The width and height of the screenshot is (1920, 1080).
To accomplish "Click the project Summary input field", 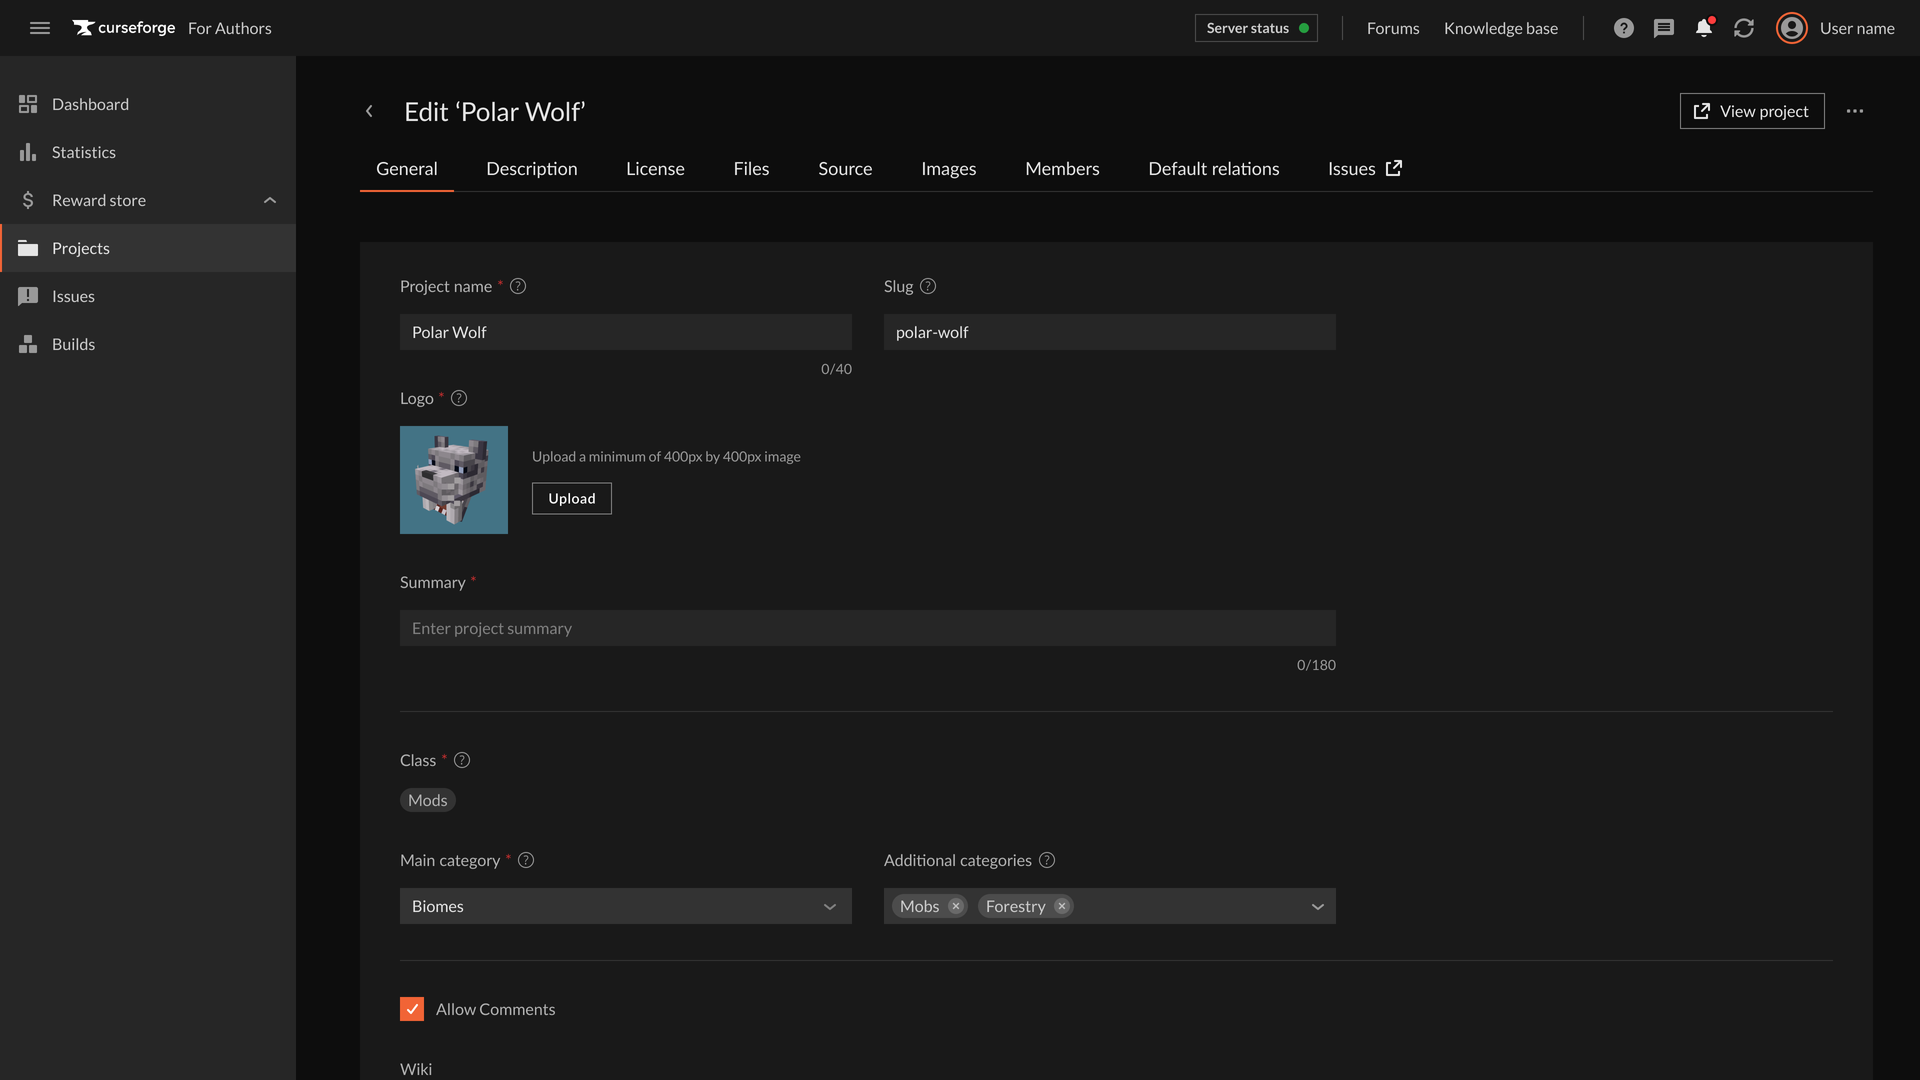I will pyautogui.click(x=867, y=628).
